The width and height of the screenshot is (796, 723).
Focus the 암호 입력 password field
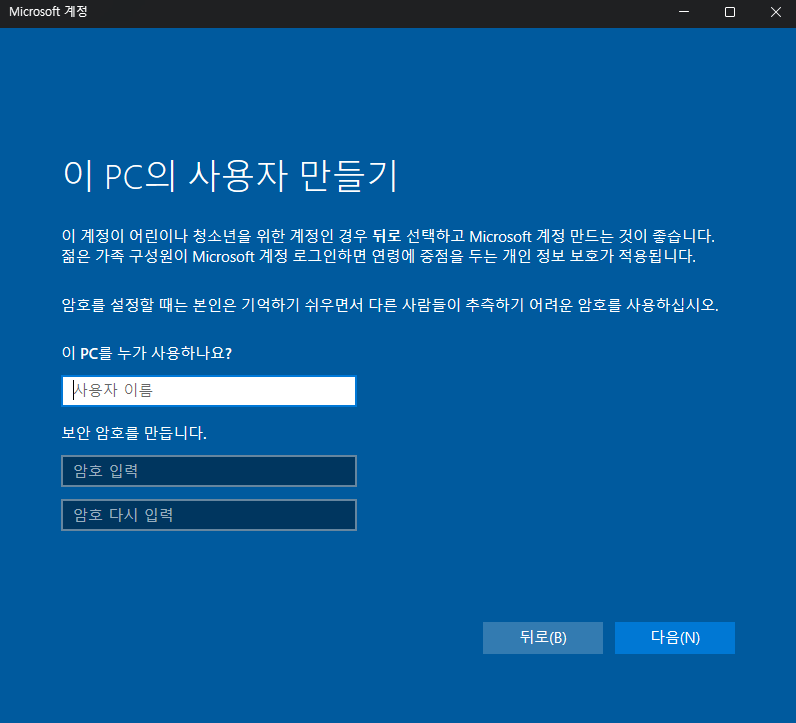pyautogui.click(x=208, y=471)
